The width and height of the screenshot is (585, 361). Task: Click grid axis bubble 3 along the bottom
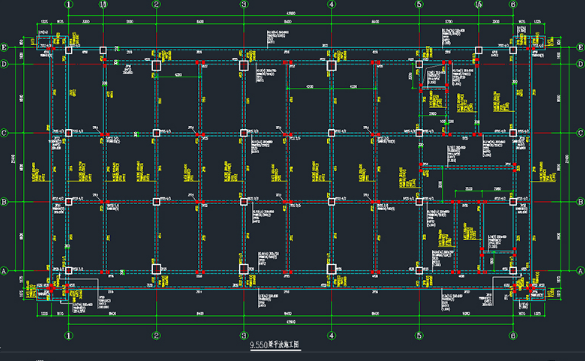click(x=244, y=336)
